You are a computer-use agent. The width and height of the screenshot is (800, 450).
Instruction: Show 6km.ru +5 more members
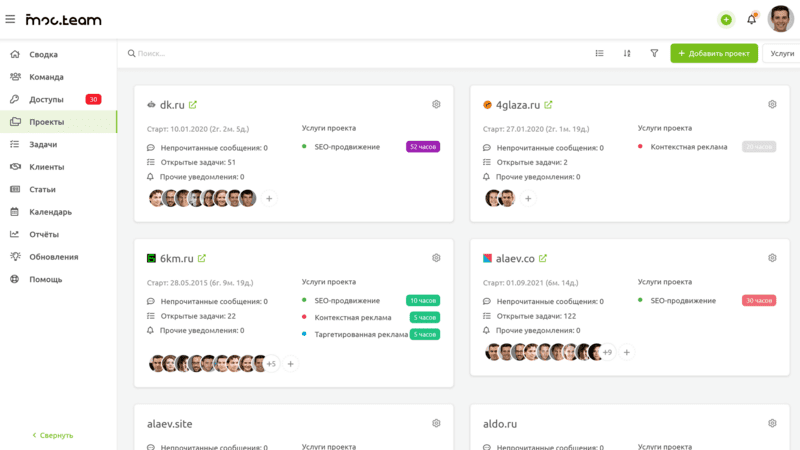tap(271, 364)
